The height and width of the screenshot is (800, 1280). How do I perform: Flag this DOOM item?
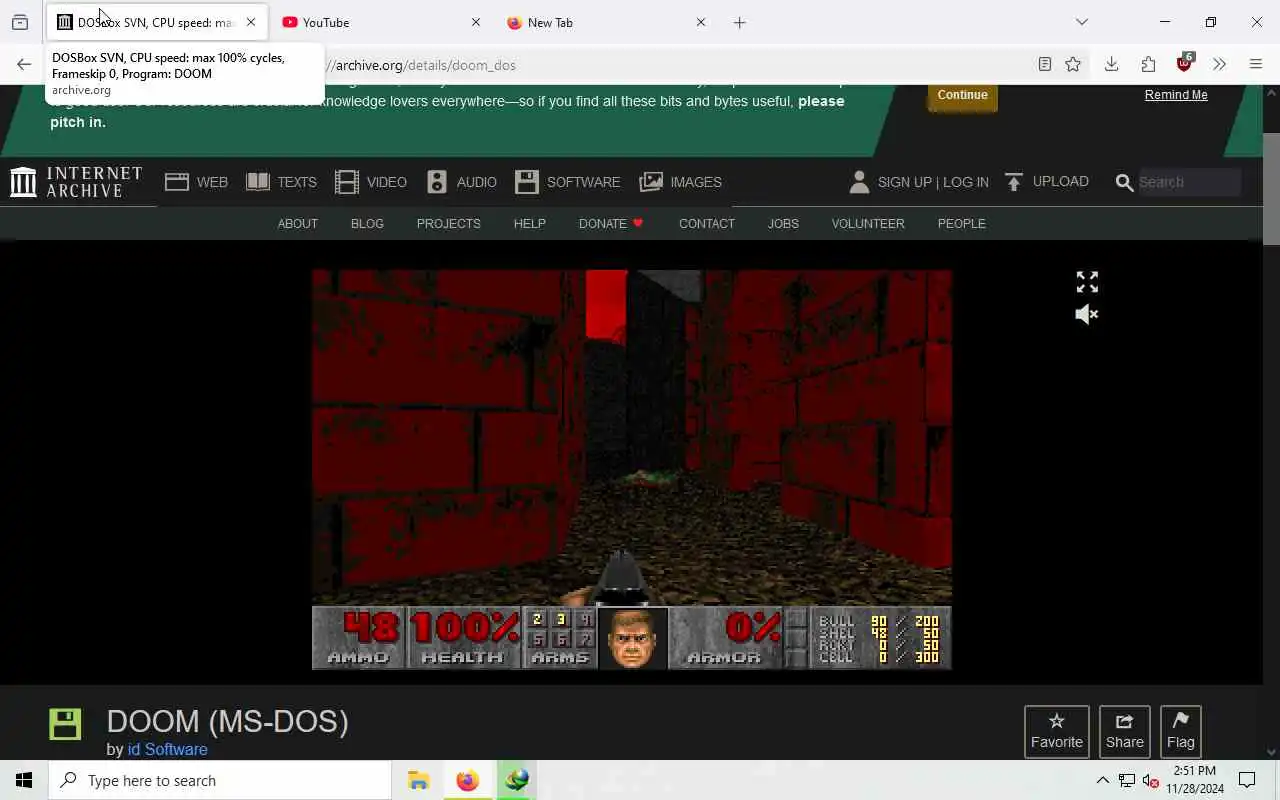pyautogui.click(x=1180, y=732)
